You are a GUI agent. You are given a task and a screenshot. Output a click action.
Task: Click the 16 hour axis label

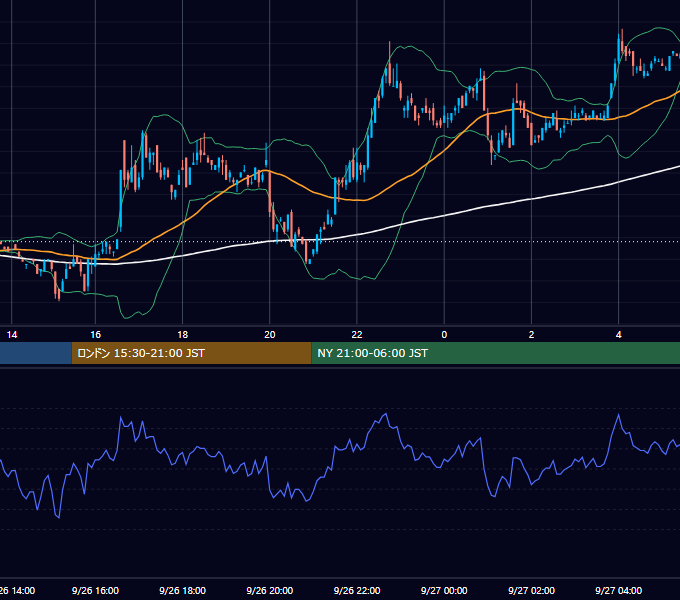pos(95,335)
